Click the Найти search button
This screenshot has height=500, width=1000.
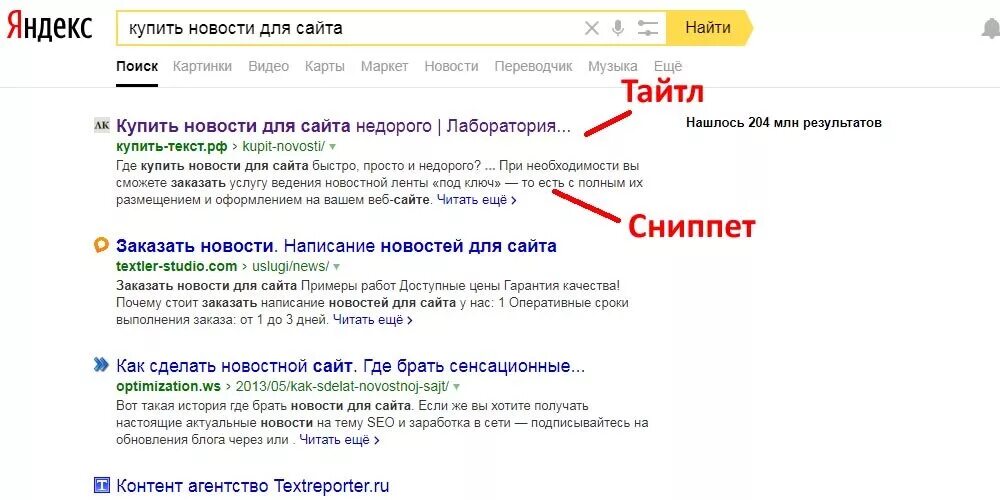[708, 28]
